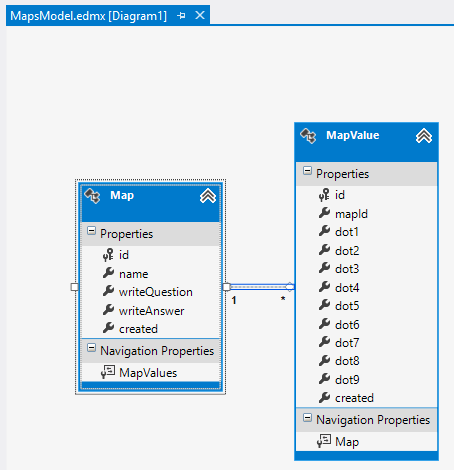Select the primary key icon of Map id

pyautogui.click(x=108, y=255)
